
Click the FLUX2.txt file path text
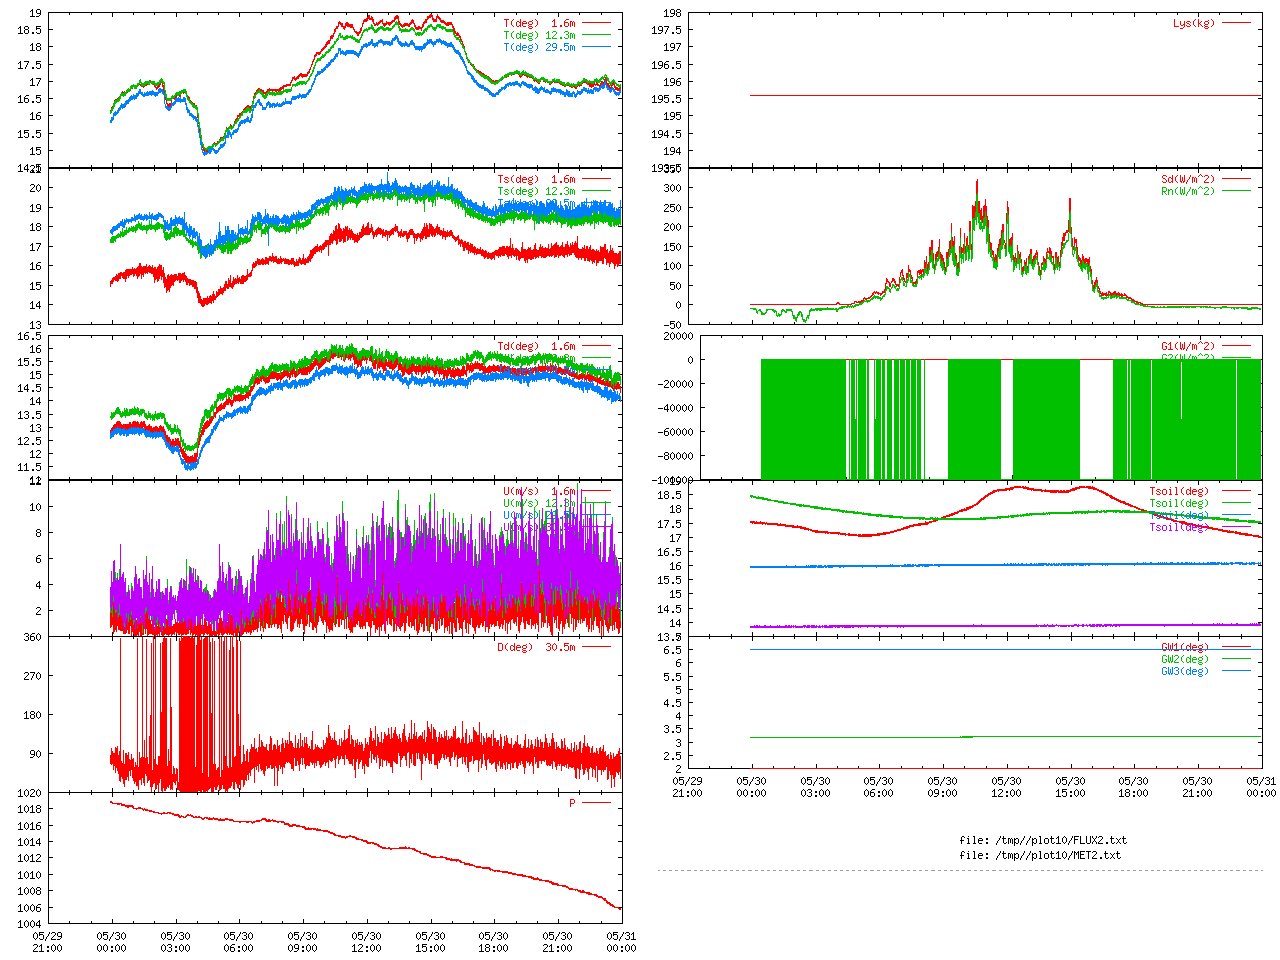tap(1042, 840)
